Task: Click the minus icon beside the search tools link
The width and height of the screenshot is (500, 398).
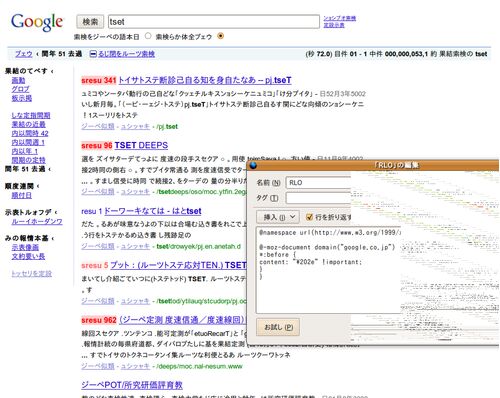Action: [x=93, y=54]
